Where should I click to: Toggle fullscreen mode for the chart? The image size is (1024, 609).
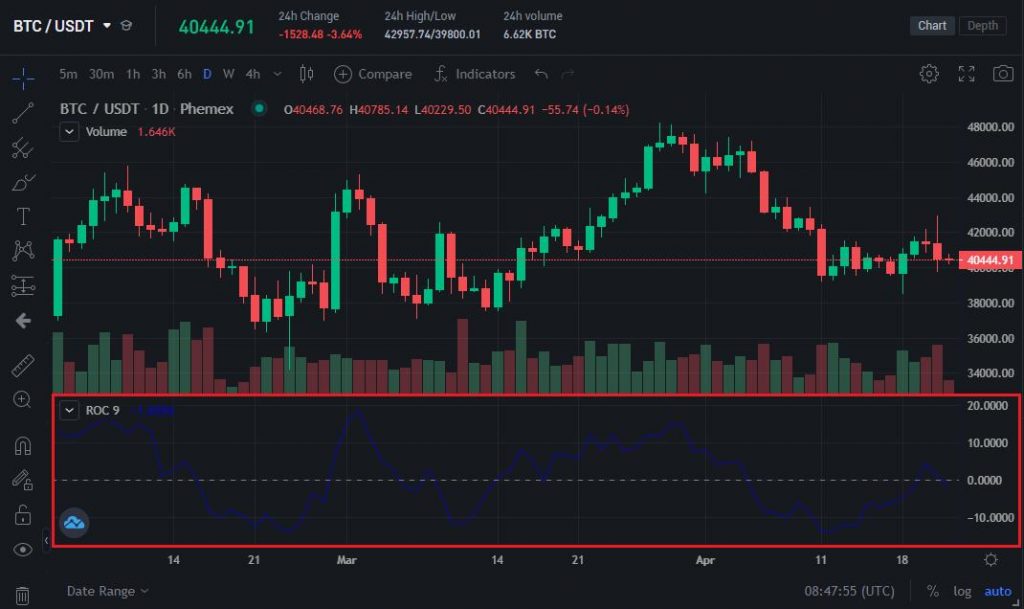coord(965,73)
